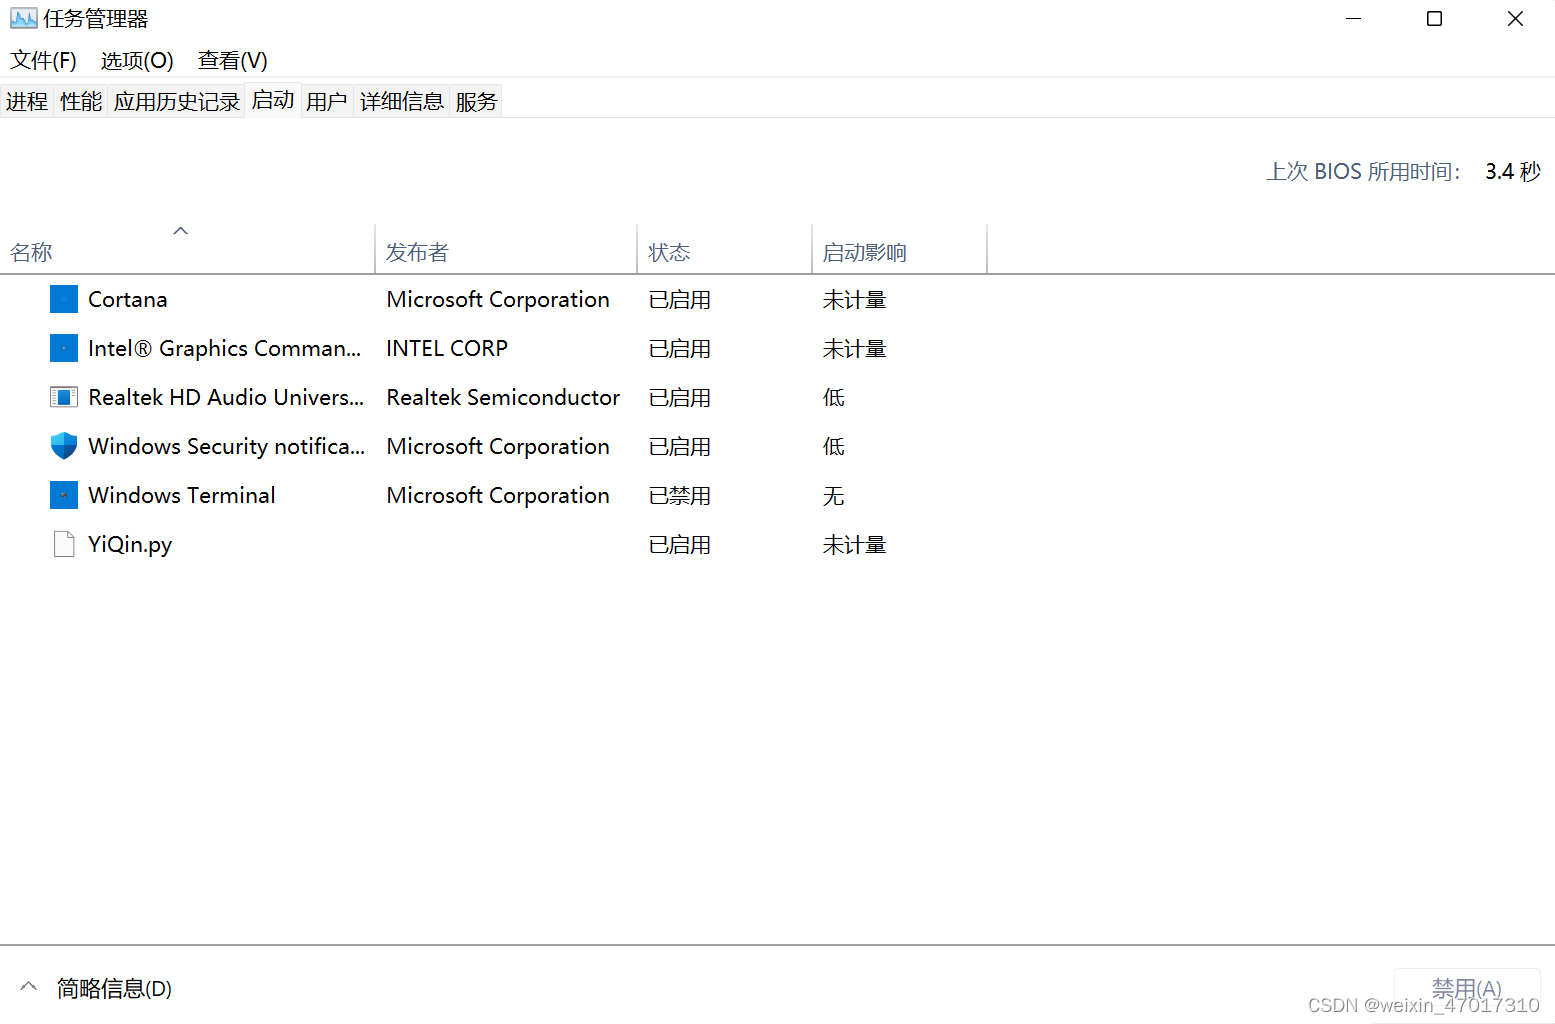Switch to the 应用历史记录 tab
1555x1024 pixels.
(x=177, y=101)
